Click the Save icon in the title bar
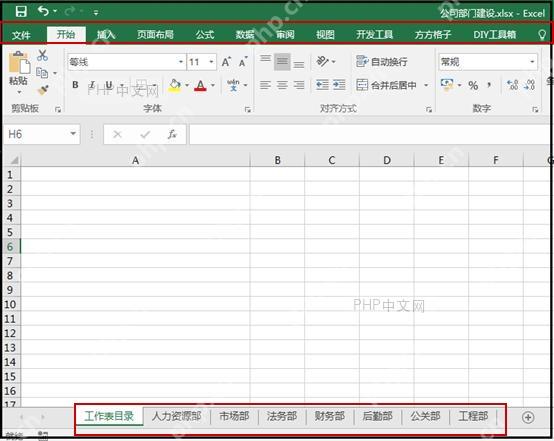Image resolution: width=554 pixels, height=441 pixels. tap(21, 12)
